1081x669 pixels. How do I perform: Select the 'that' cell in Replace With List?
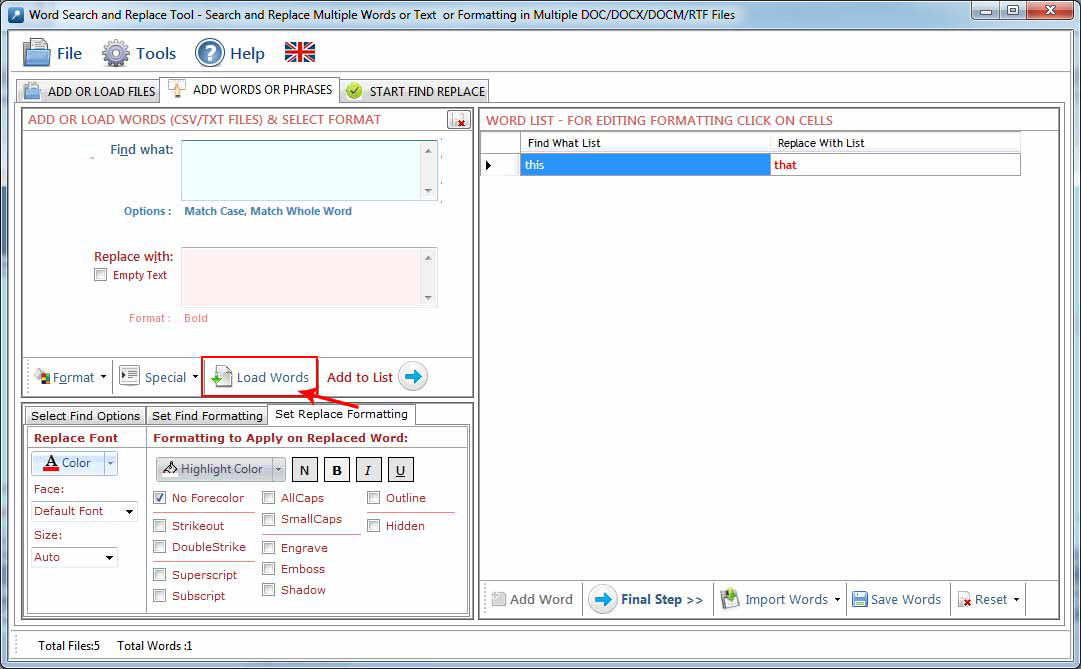click(896, 165)
